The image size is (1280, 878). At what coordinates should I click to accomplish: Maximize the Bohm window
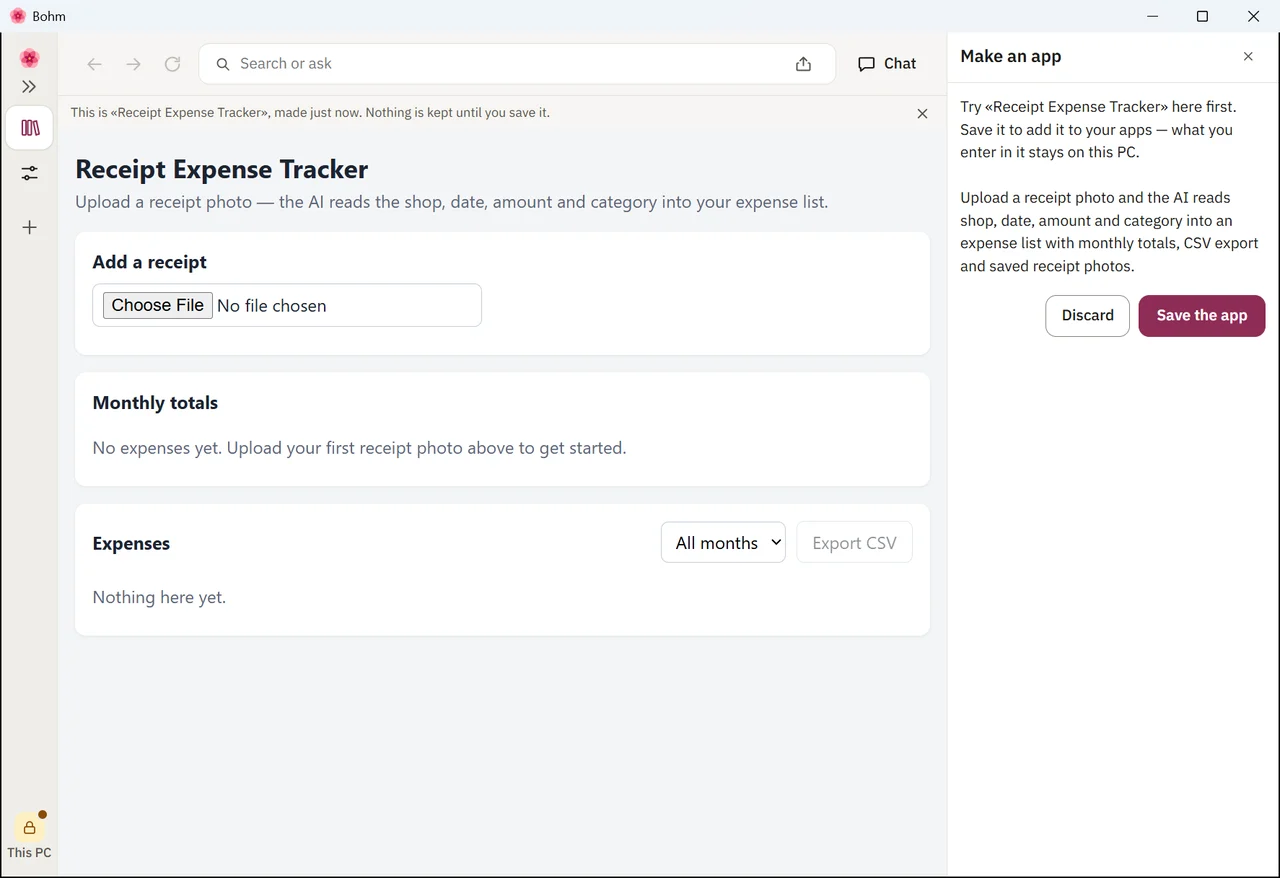(1202, 16)
